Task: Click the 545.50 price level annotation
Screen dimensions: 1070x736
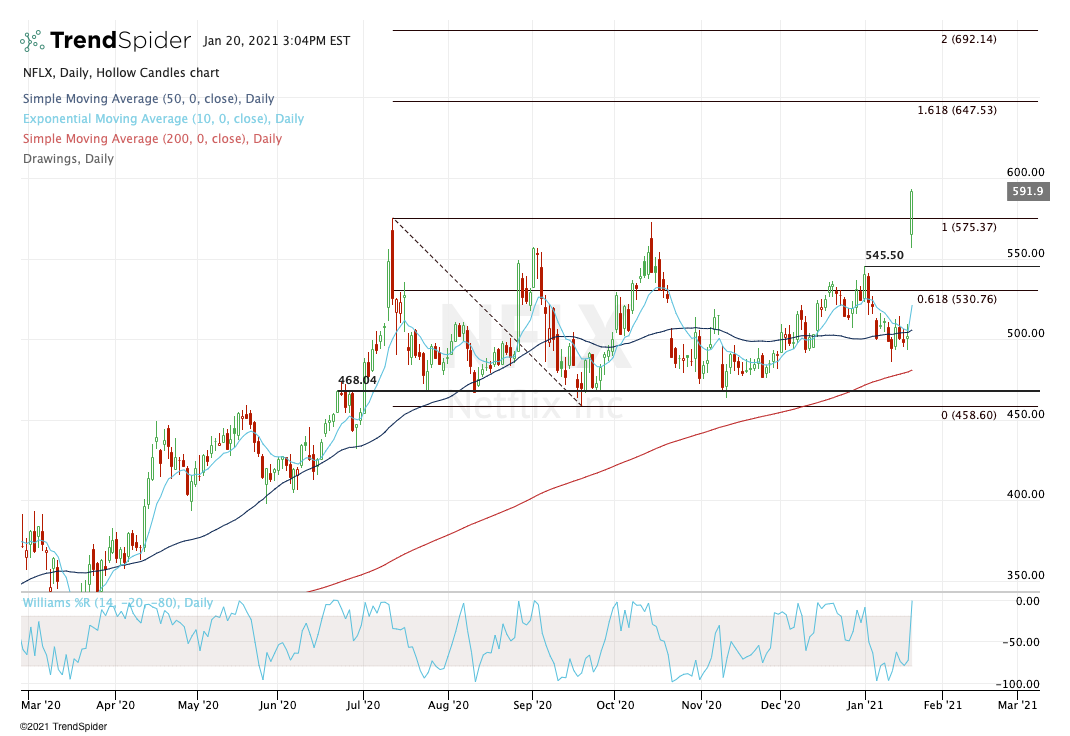Action: pyautogui.click(x=884, y=255)
